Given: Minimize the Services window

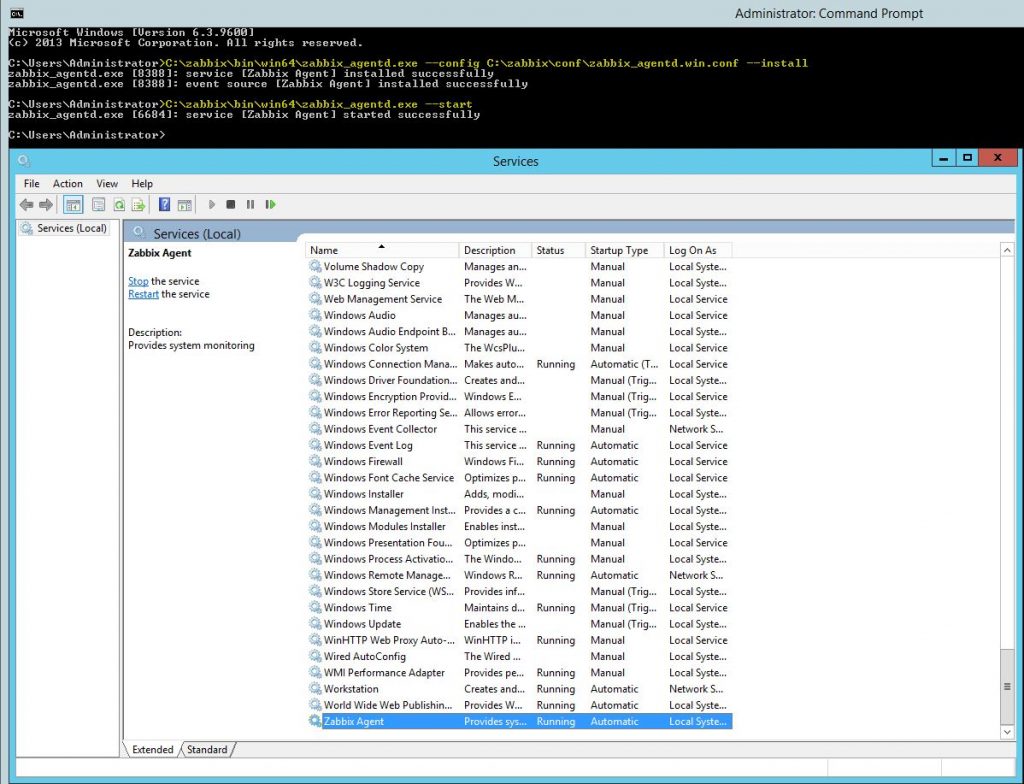Looking at the screenshot, I should (x=943, y=158).
